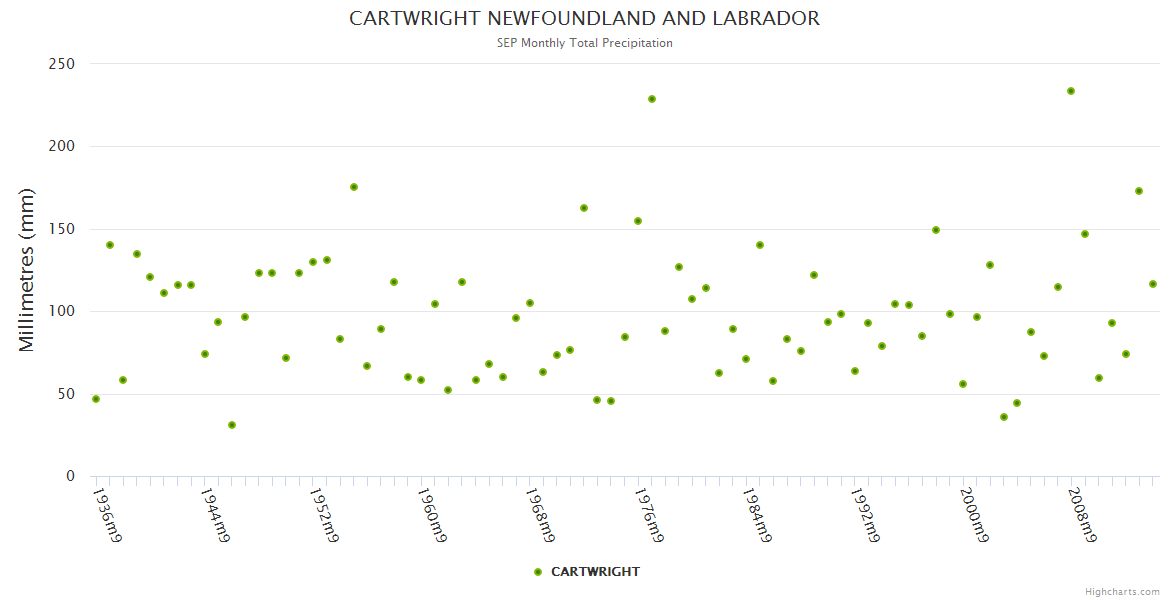Select the data point near 228 mm
The image size is (1170, 600).
click(652, 99)
